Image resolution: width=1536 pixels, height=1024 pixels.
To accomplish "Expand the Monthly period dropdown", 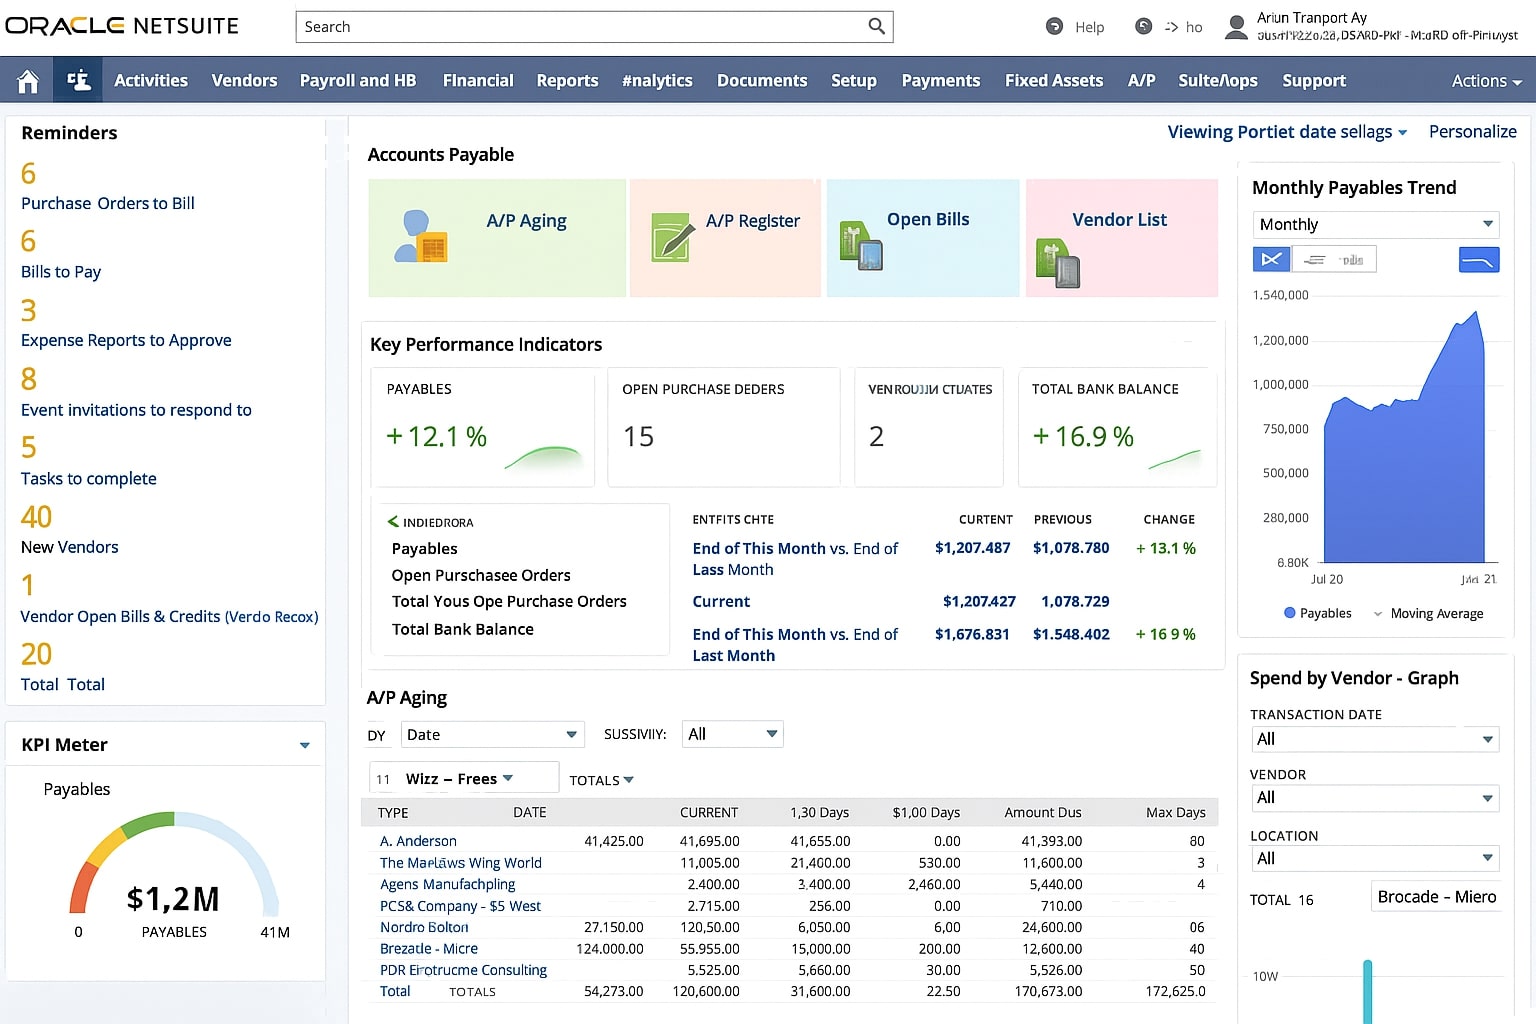I will (x=1375, y=224).
